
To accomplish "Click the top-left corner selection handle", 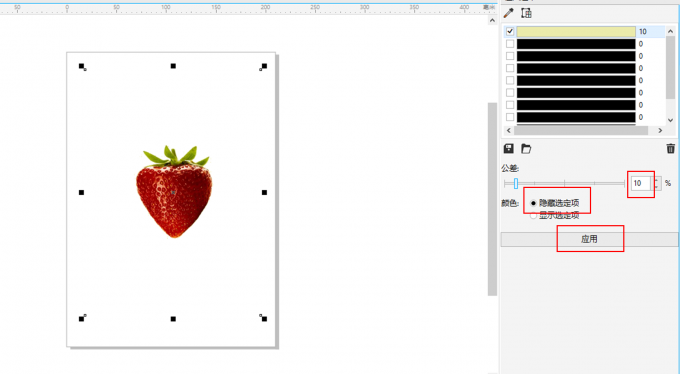I will 82,66.
